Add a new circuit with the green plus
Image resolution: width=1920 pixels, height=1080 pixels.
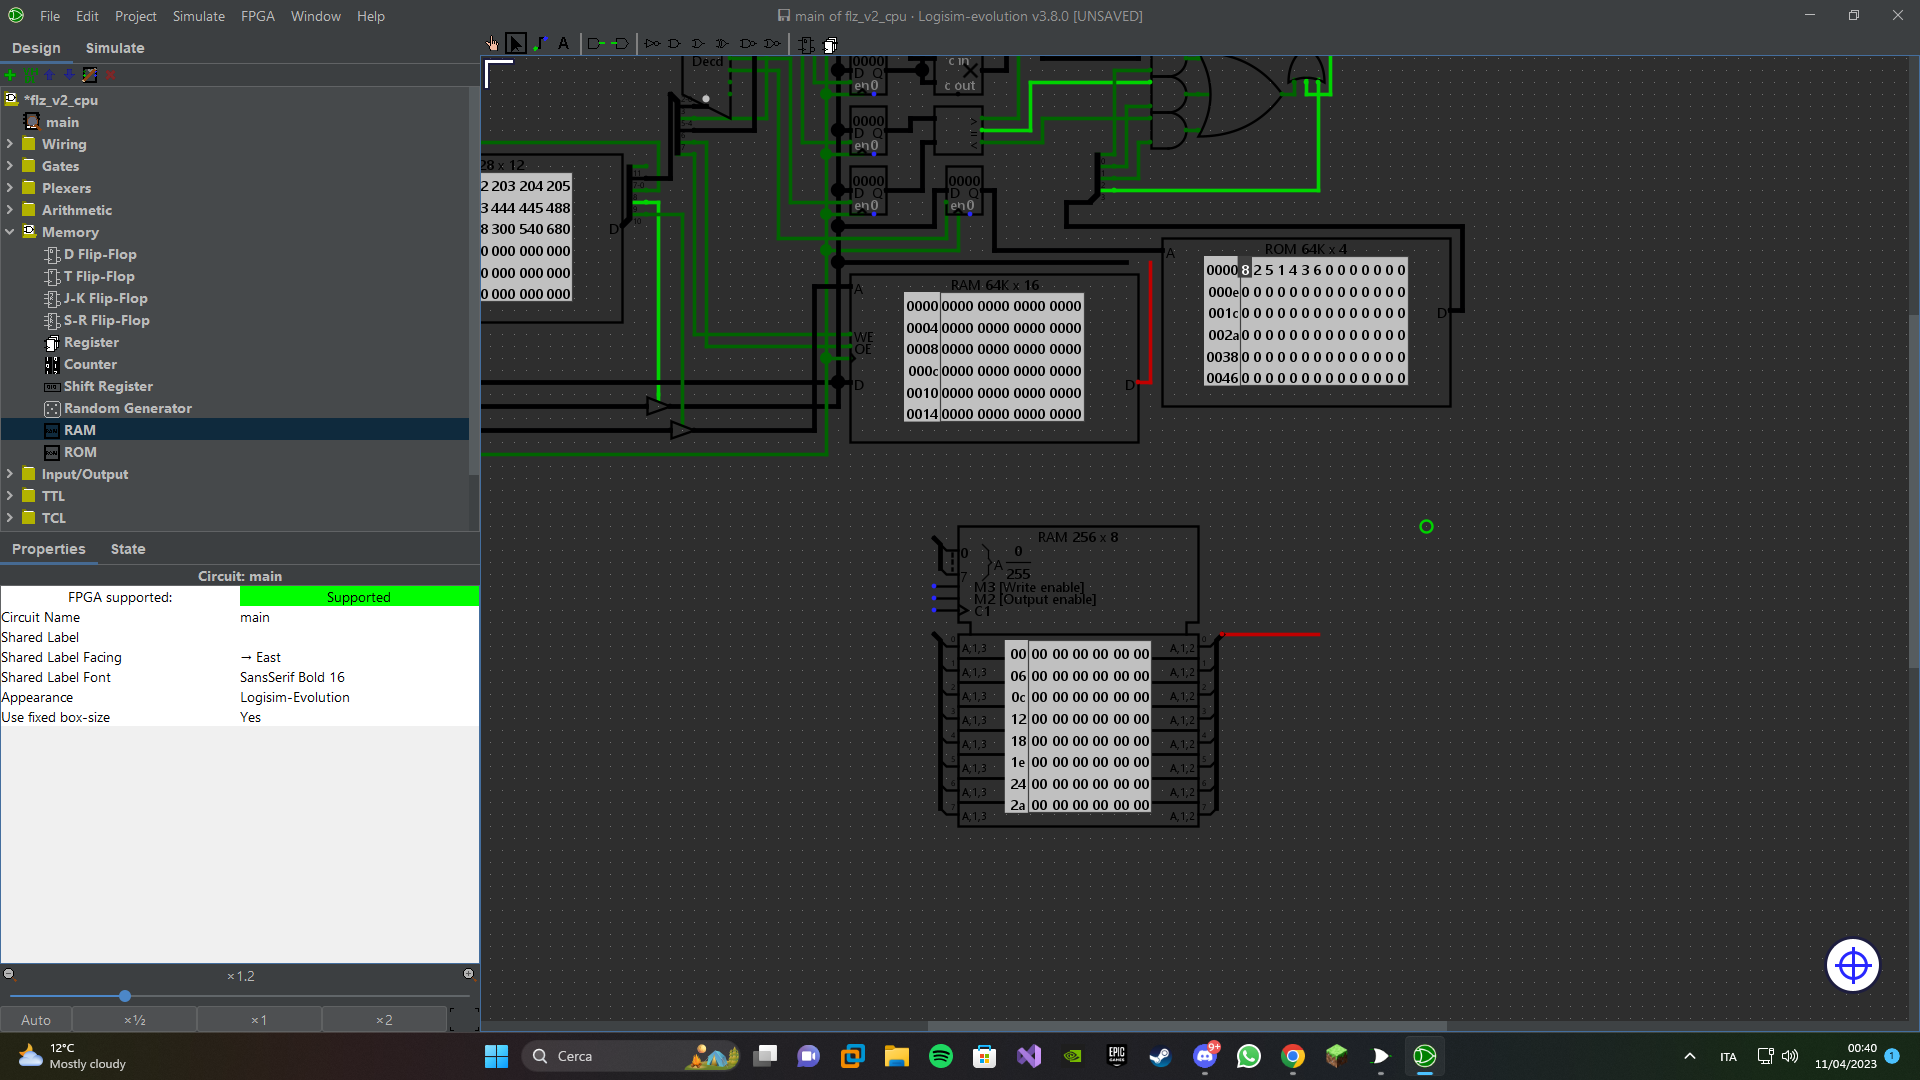point(9,75)
